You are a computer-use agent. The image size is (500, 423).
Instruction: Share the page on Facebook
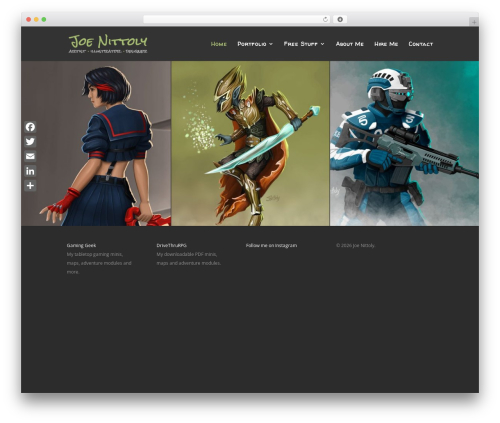pyautogui.click(x=30, y=127)
